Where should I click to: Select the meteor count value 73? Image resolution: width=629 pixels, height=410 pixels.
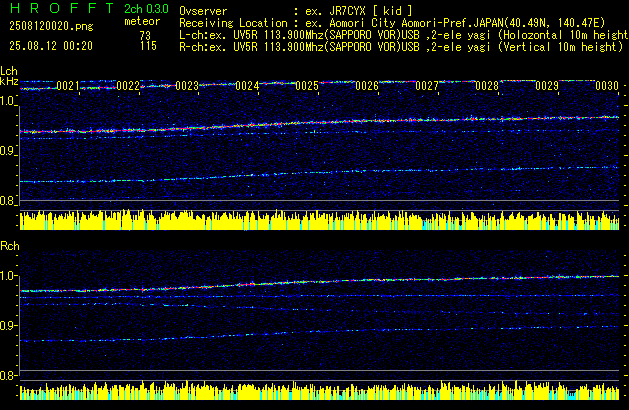coord(145,35)
